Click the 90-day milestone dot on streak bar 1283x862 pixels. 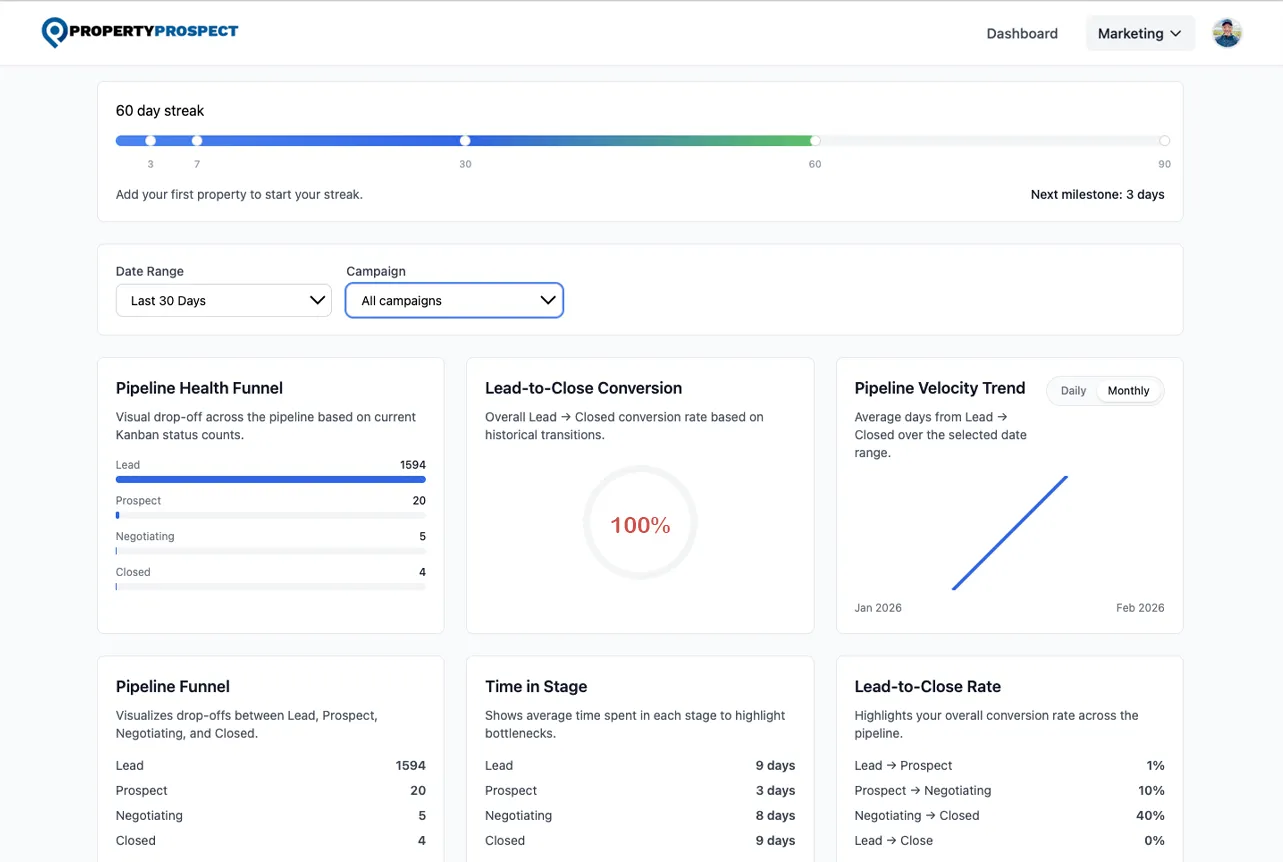click(x=1164, y=141)
